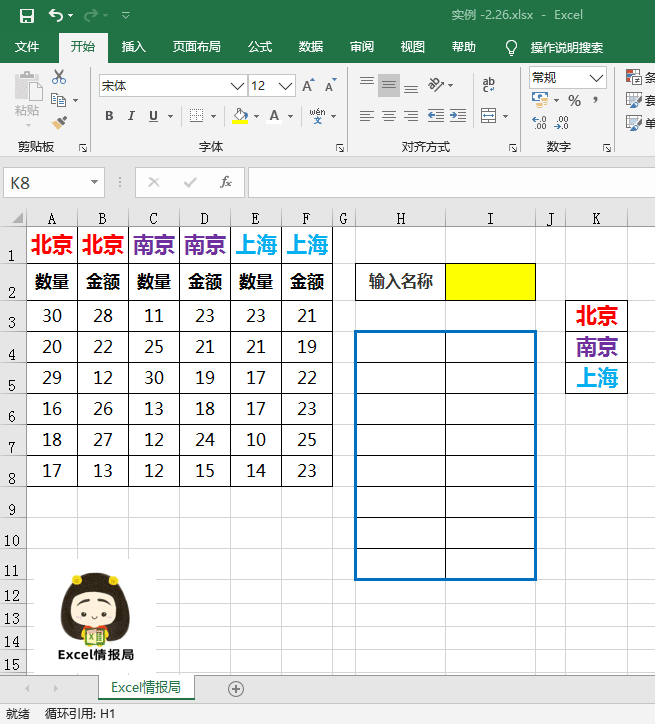655x724 pixels.
Task: Select the Format Painter brush icon
Action: point(59,122)
